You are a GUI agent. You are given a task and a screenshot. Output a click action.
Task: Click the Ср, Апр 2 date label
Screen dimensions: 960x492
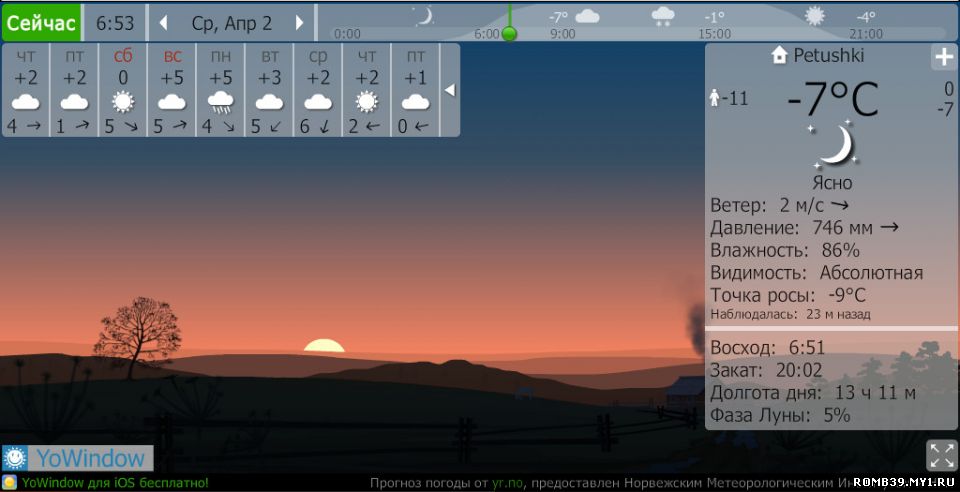pos(231,22)
